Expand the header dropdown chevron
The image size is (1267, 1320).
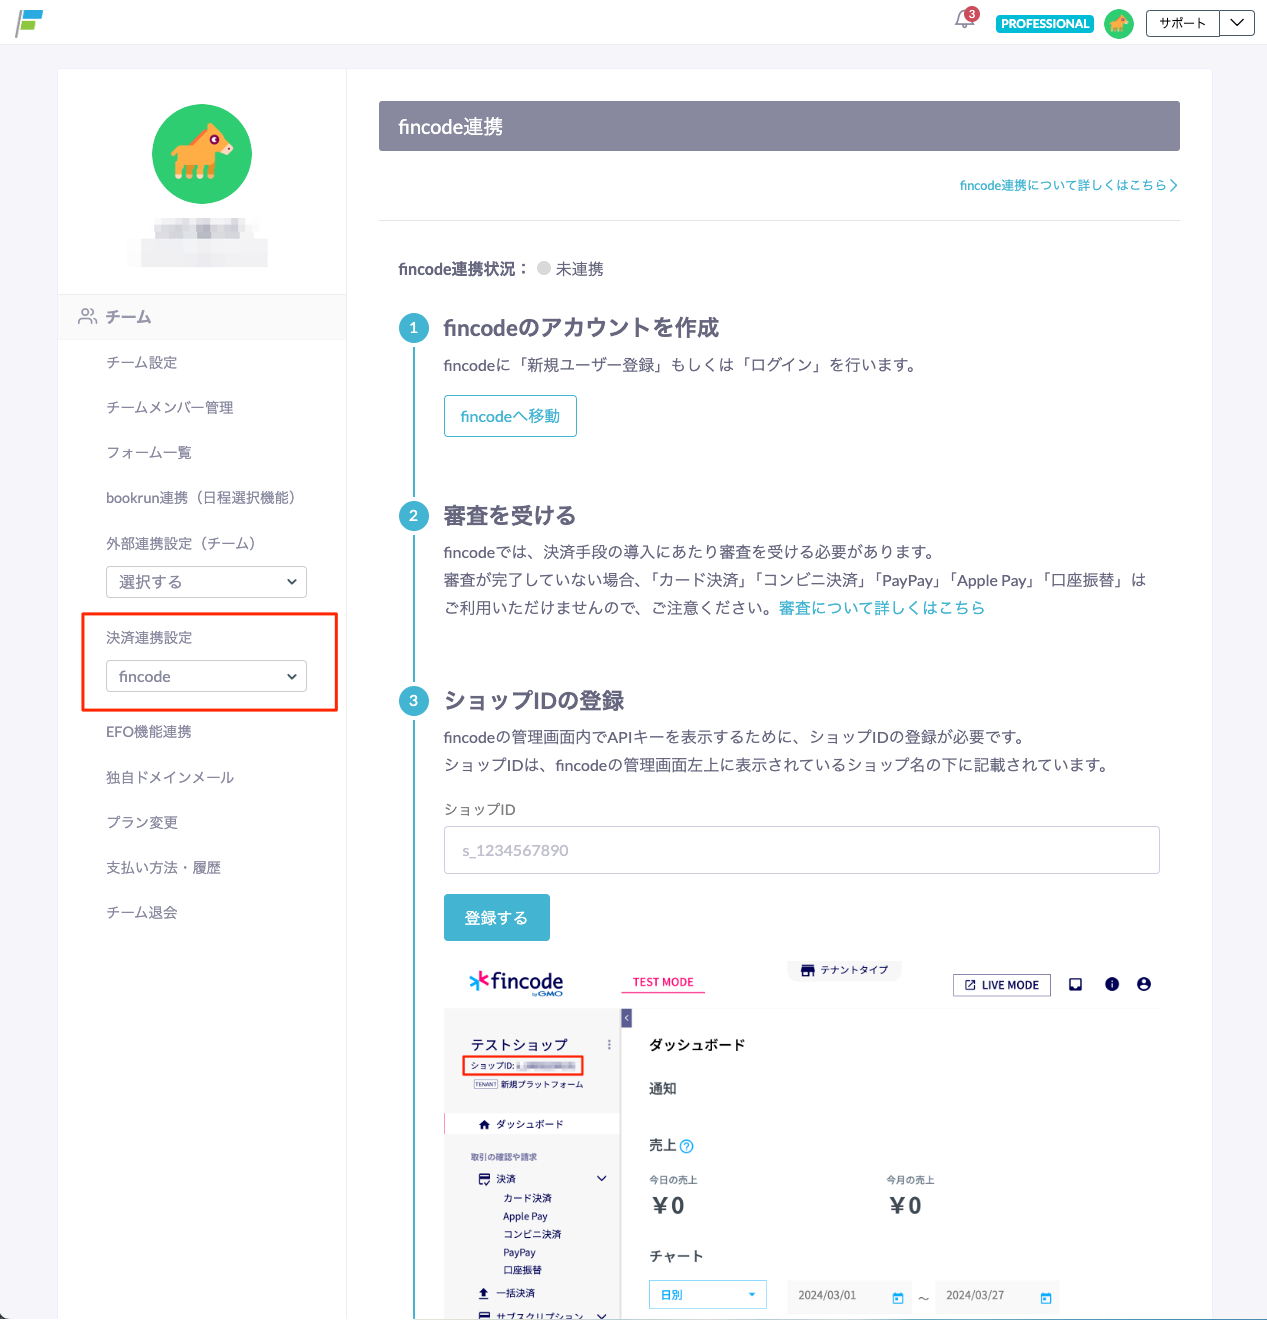1237,23
